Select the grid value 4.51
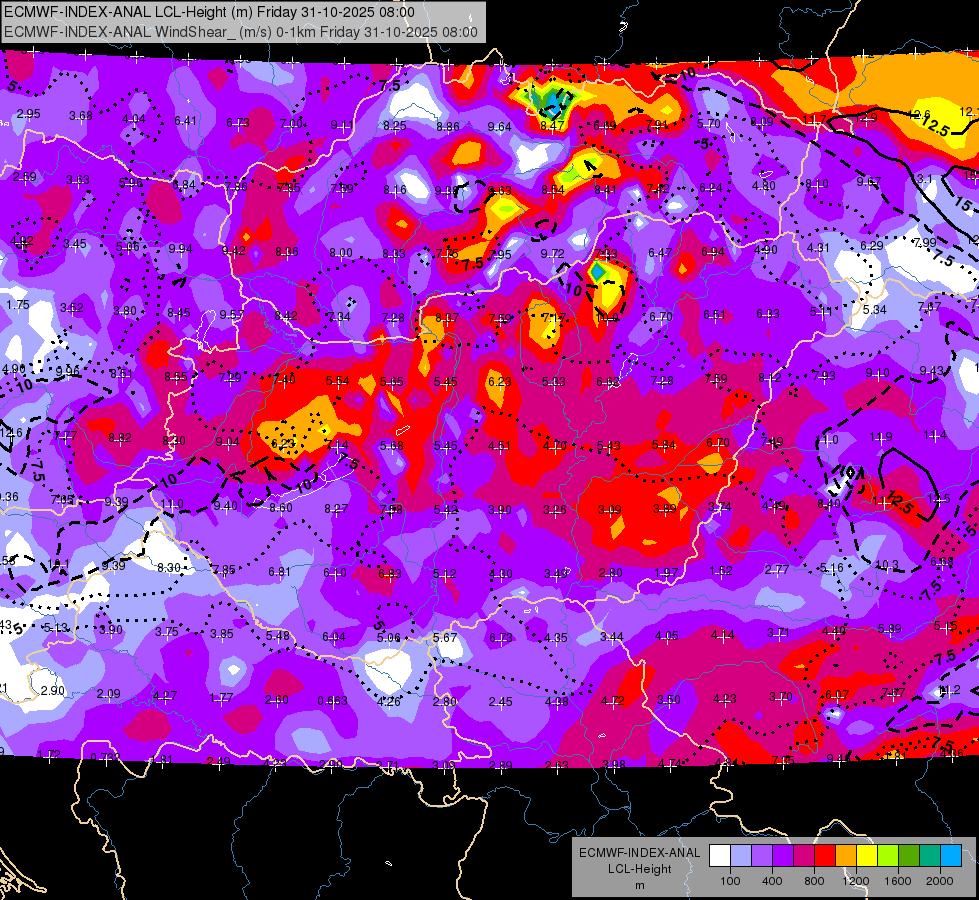Image resolution: width=979 pixels, height=900 pixels. [499, 445]
